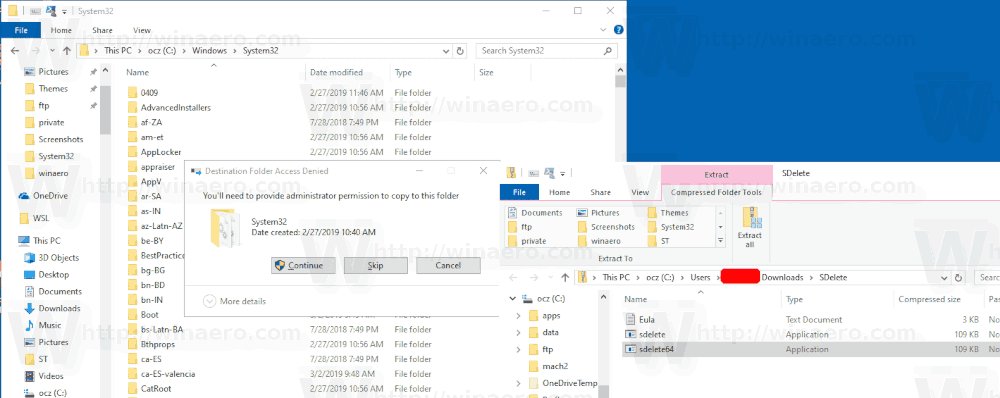
Task: Expand ftp folder in SDelete tree
Action: [x=518, y=350]
